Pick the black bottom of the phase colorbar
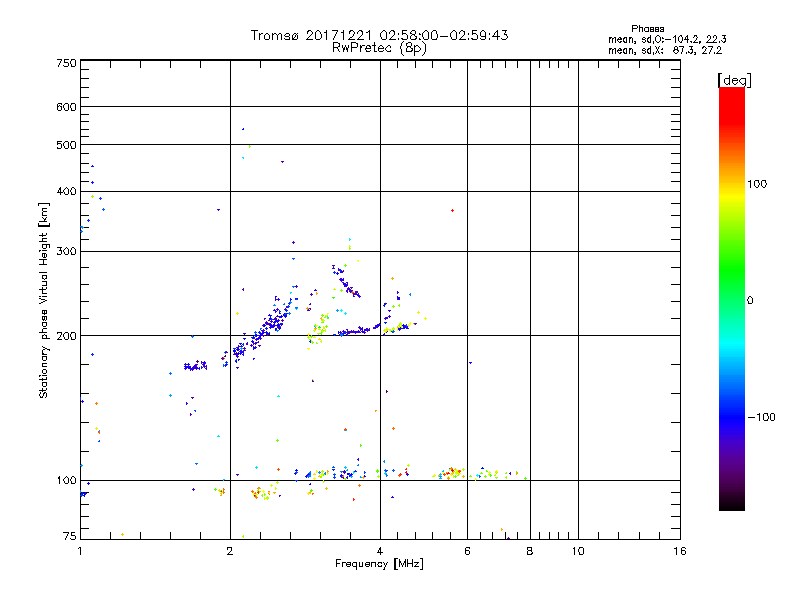Screen dimensions: 800x600 tap(732, 503)
